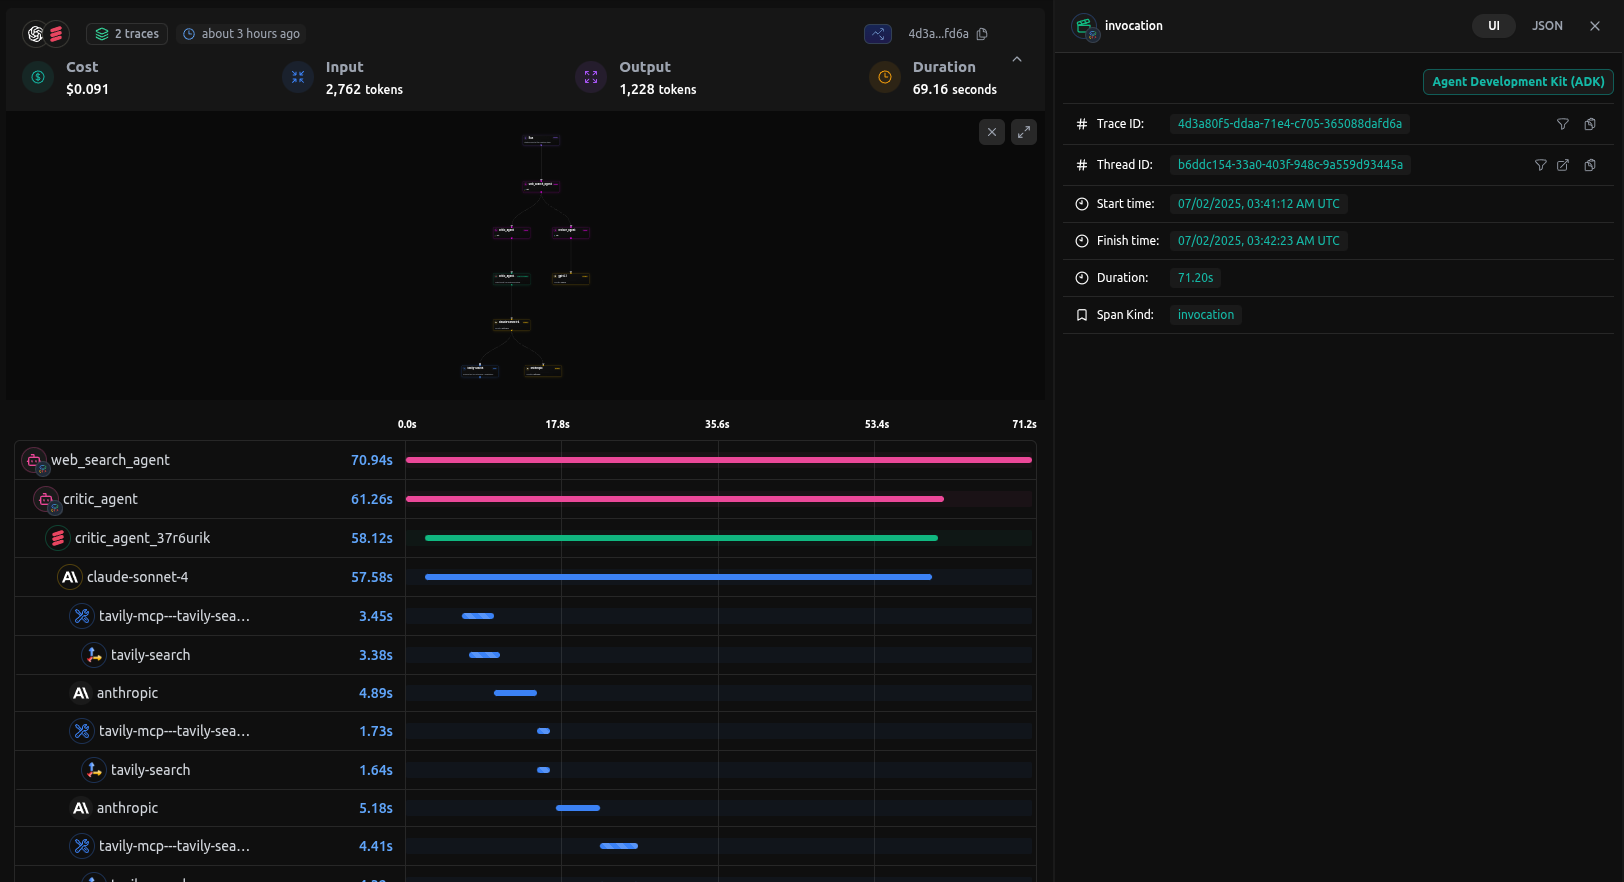Close the graph visualization panel

point(991,132)
